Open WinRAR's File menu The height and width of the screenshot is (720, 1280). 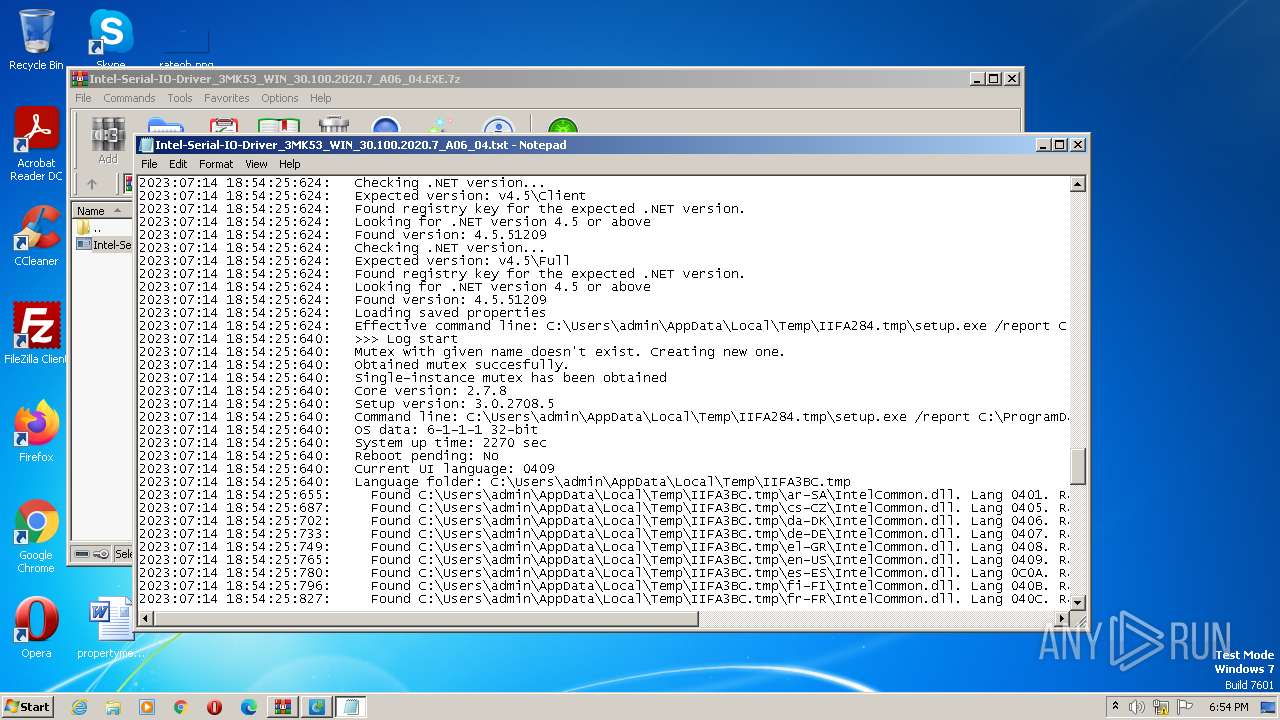(83, 98)
